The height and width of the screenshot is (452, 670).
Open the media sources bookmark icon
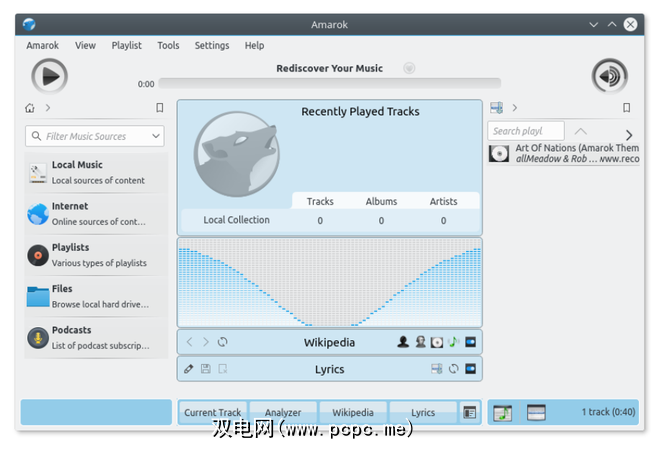(x=159, y=108)
